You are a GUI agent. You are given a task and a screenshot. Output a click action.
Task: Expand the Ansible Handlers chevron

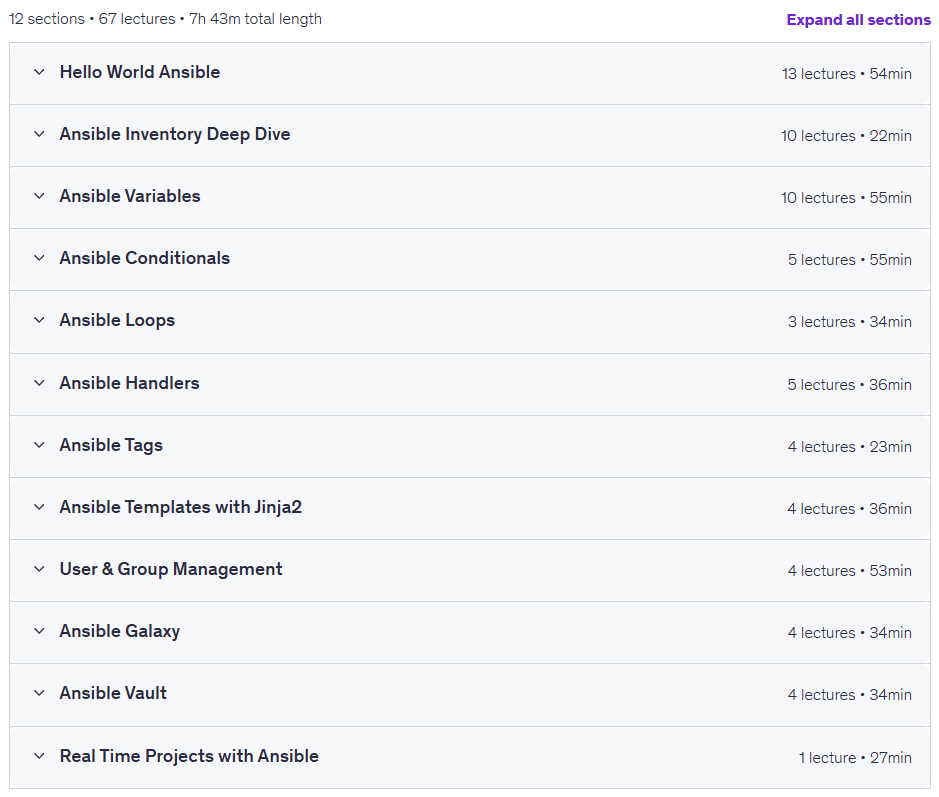tap(40, 383)
